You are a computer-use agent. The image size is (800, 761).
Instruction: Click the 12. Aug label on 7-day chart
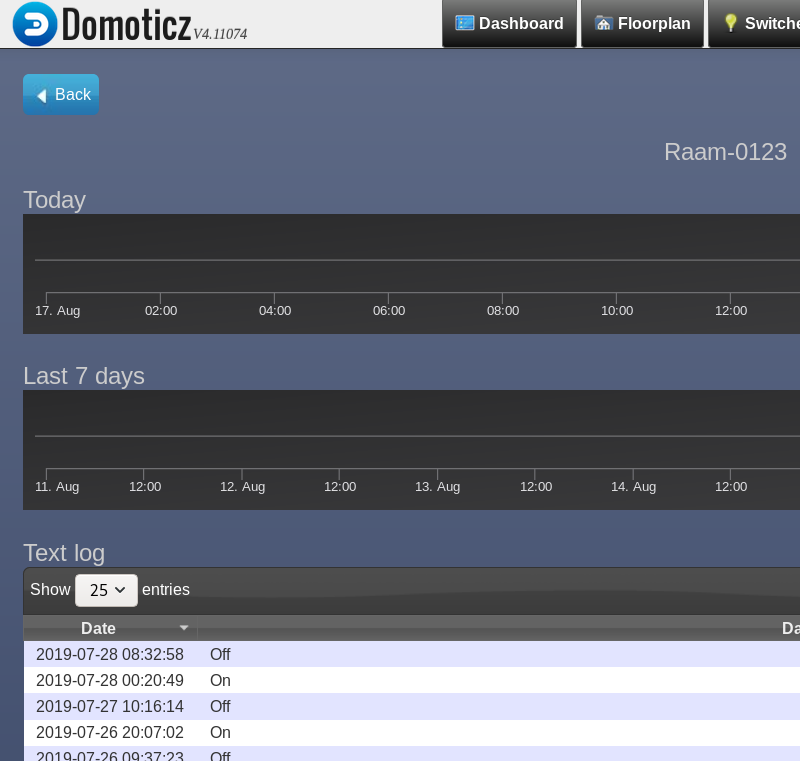point(242,487)
